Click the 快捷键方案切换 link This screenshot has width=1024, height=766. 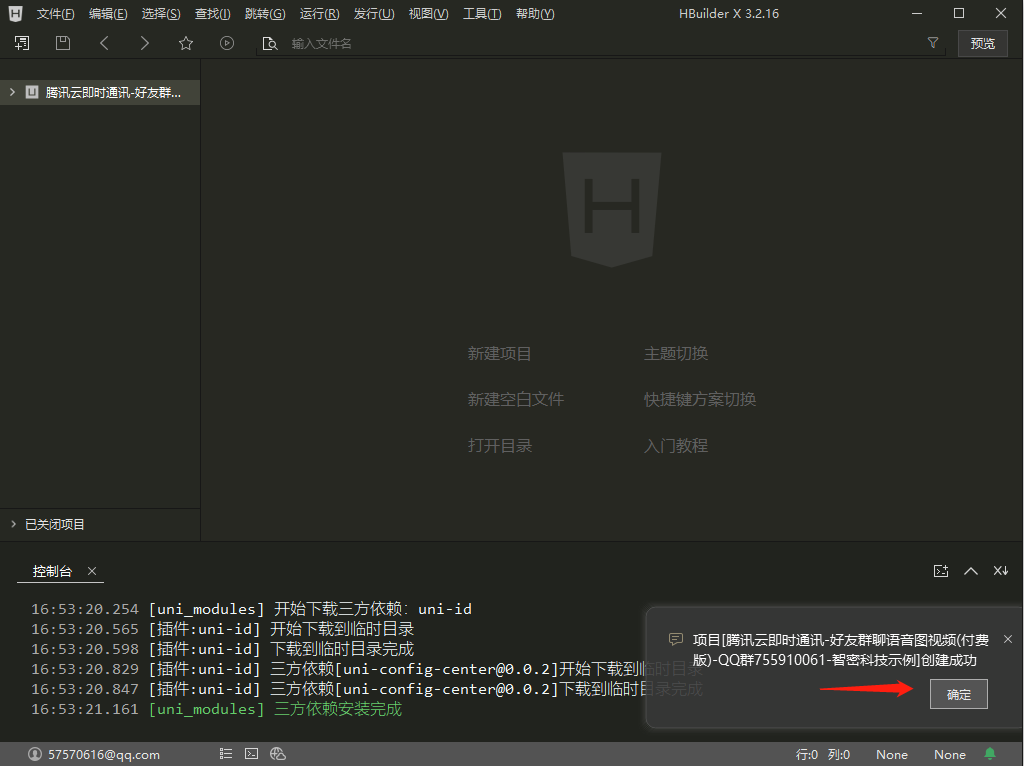[700, 399]
